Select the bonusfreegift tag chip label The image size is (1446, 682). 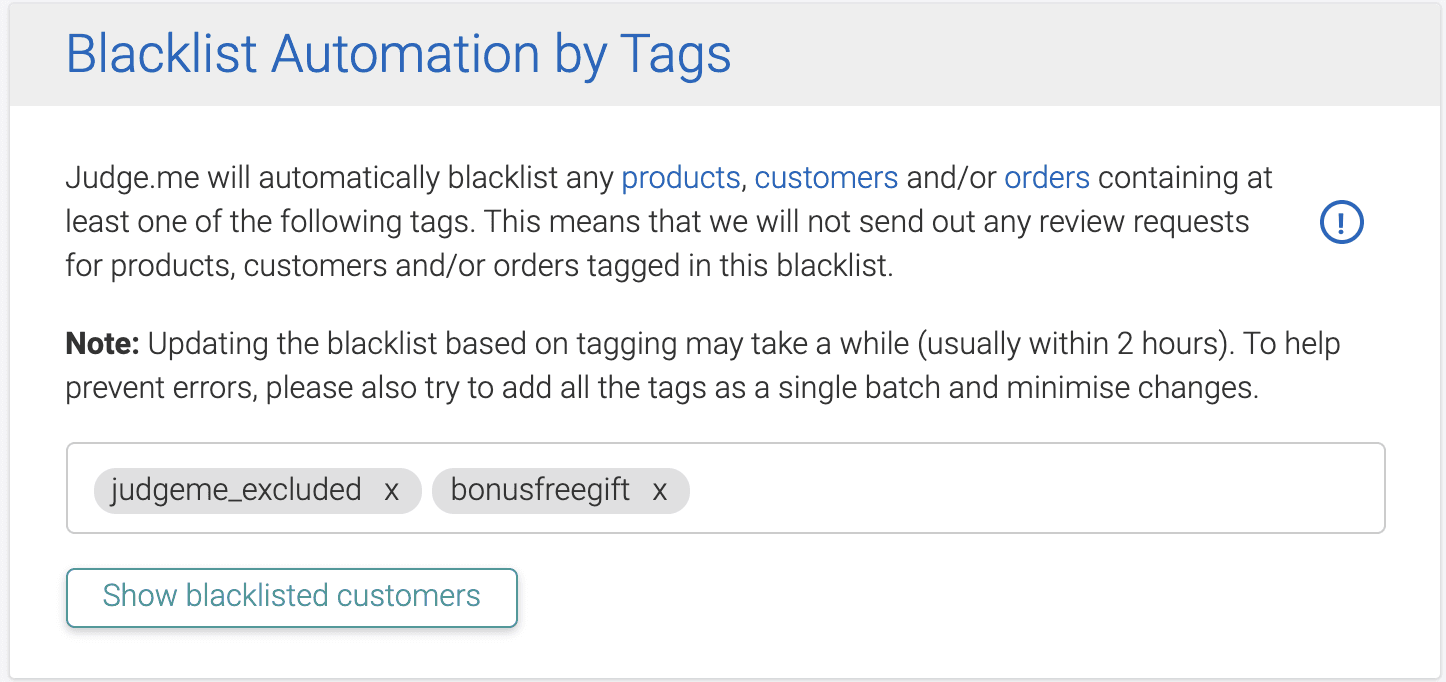[540, 490]
